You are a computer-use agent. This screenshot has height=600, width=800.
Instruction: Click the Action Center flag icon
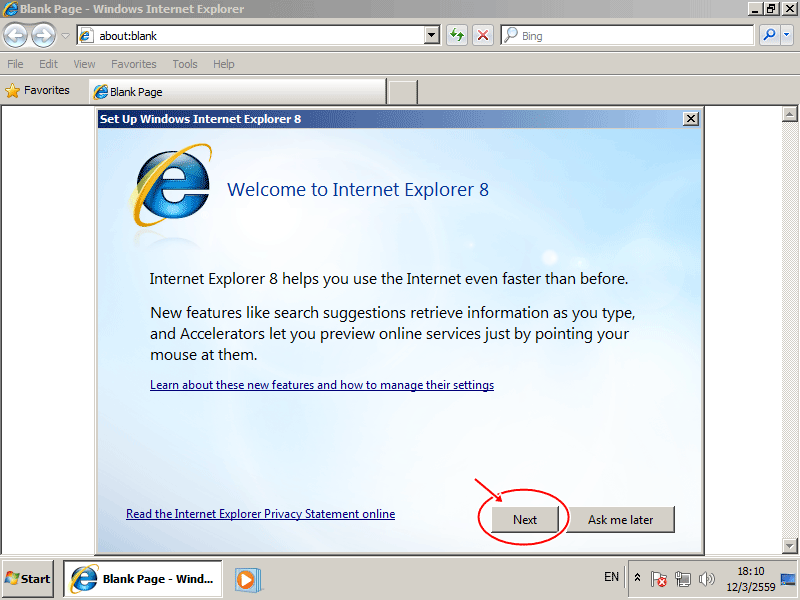coord(659,579)
